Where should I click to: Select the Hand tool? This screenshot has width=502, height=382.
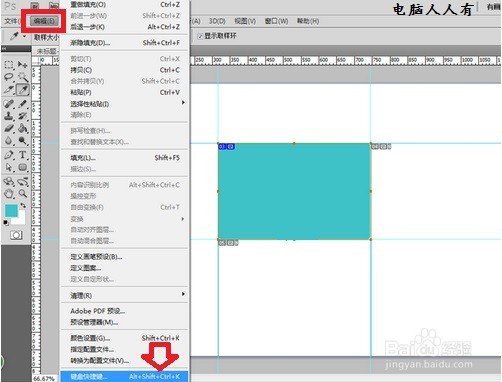coord(9,193)
